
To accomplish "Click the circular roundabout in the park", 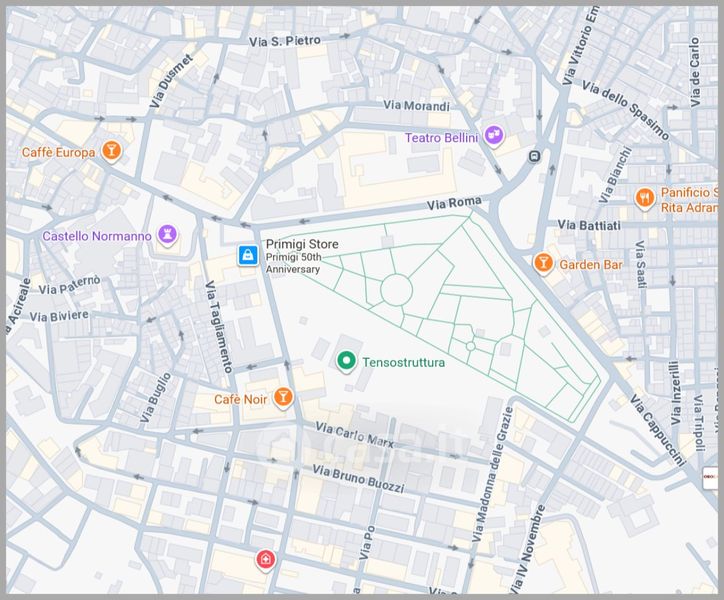I will pyautogui.click(x=396, y=290).
